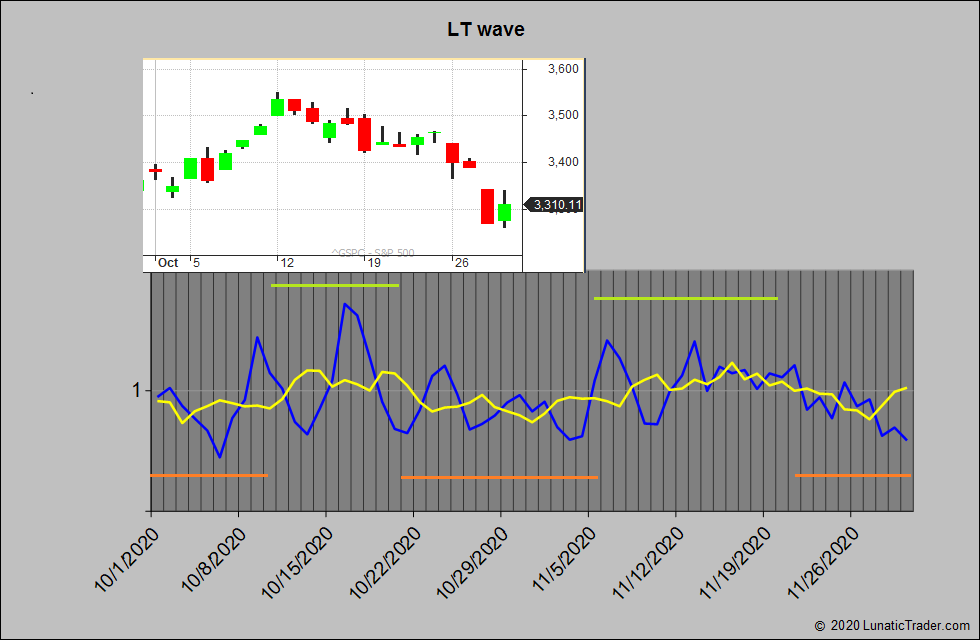The width and height of the screenshot is (980, 640).
Task: Click the middle orange line below the wave
Action: pos(498,477)
